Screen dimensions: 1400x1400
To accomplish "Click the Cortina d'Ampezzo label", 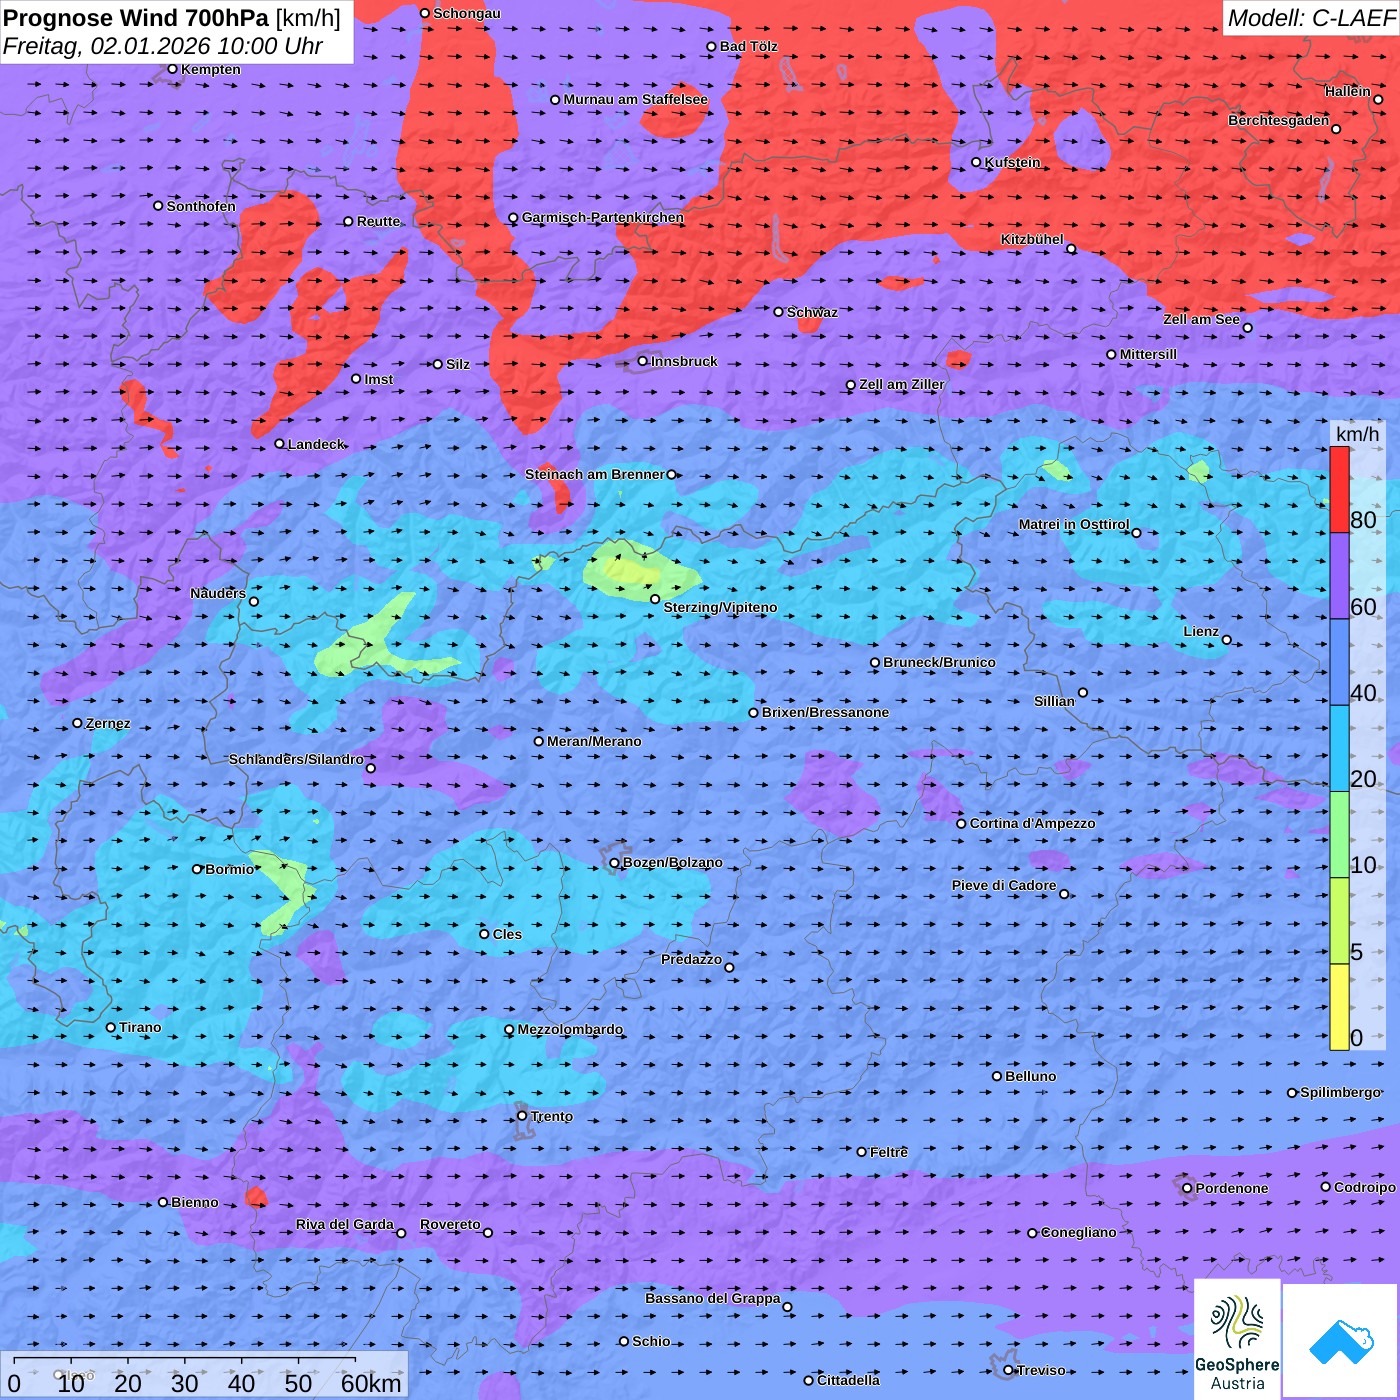I will 1033,823.
